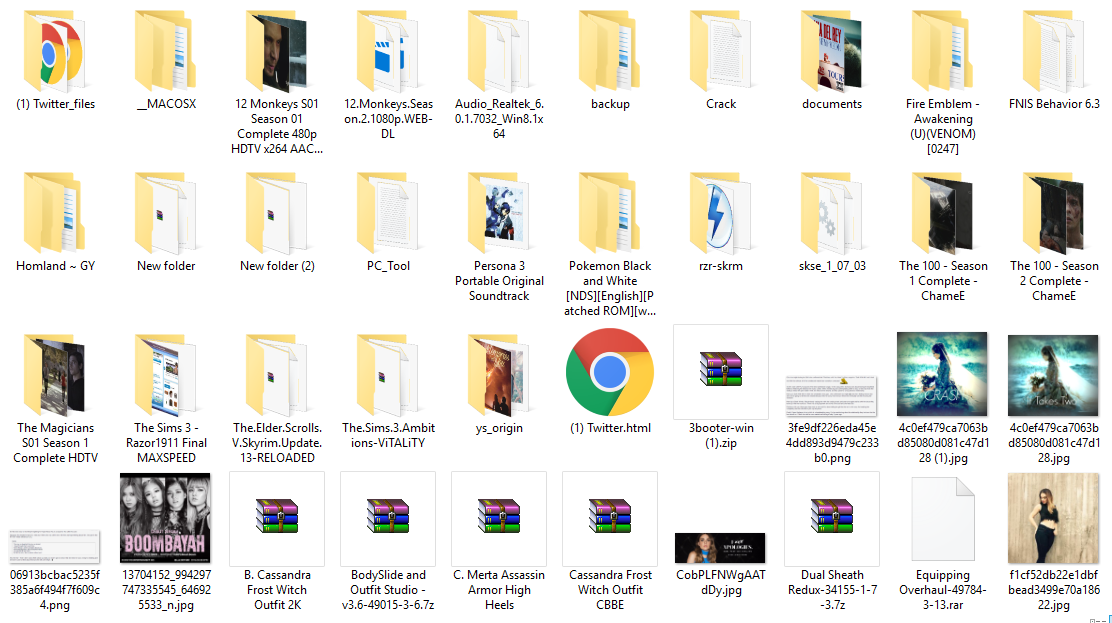The image size is (1112, 623).
Task: Open the 12 Monkeys S01 Season 01 folder
Action: pos(277,51)
